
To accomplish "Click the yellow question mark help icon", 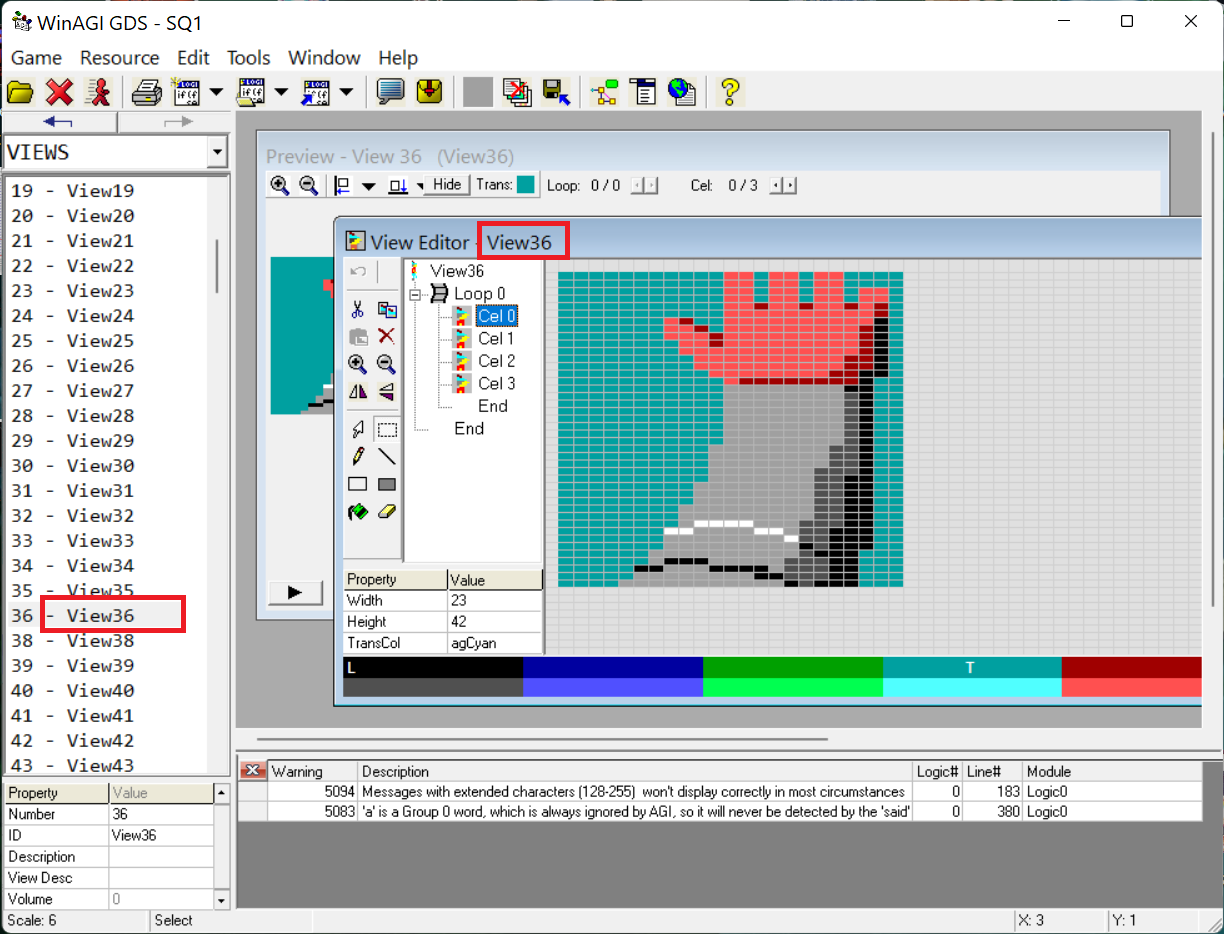I will (x=730, y=93).
